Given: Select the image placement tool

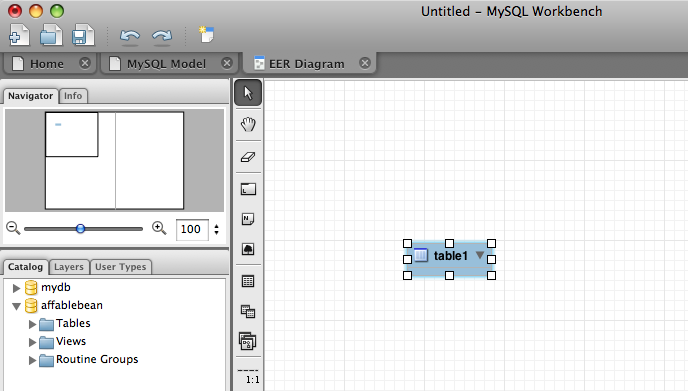Looking at the screenshot, I should pyautogui.click(x=248, y=249).
